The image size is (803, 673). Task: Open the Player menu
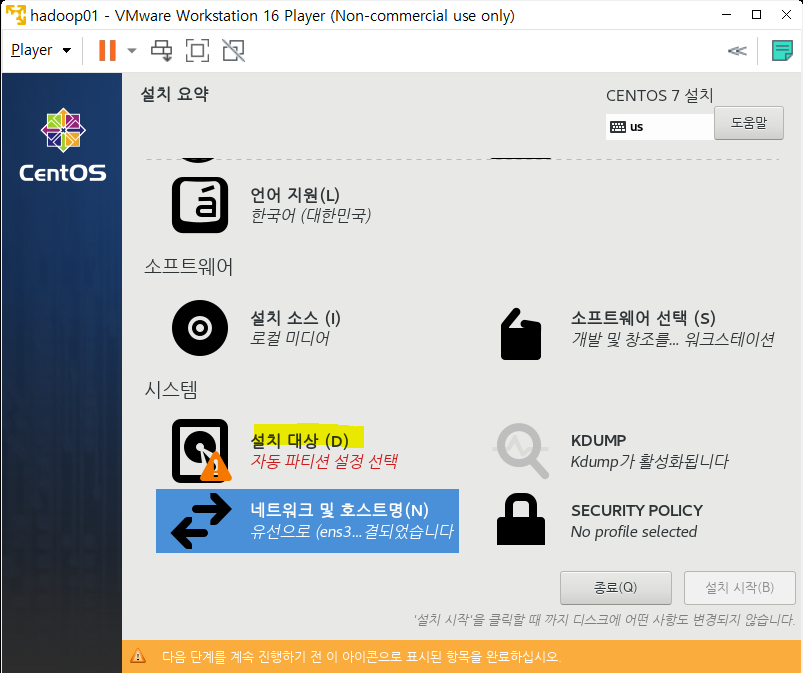[x=40, y=50]
